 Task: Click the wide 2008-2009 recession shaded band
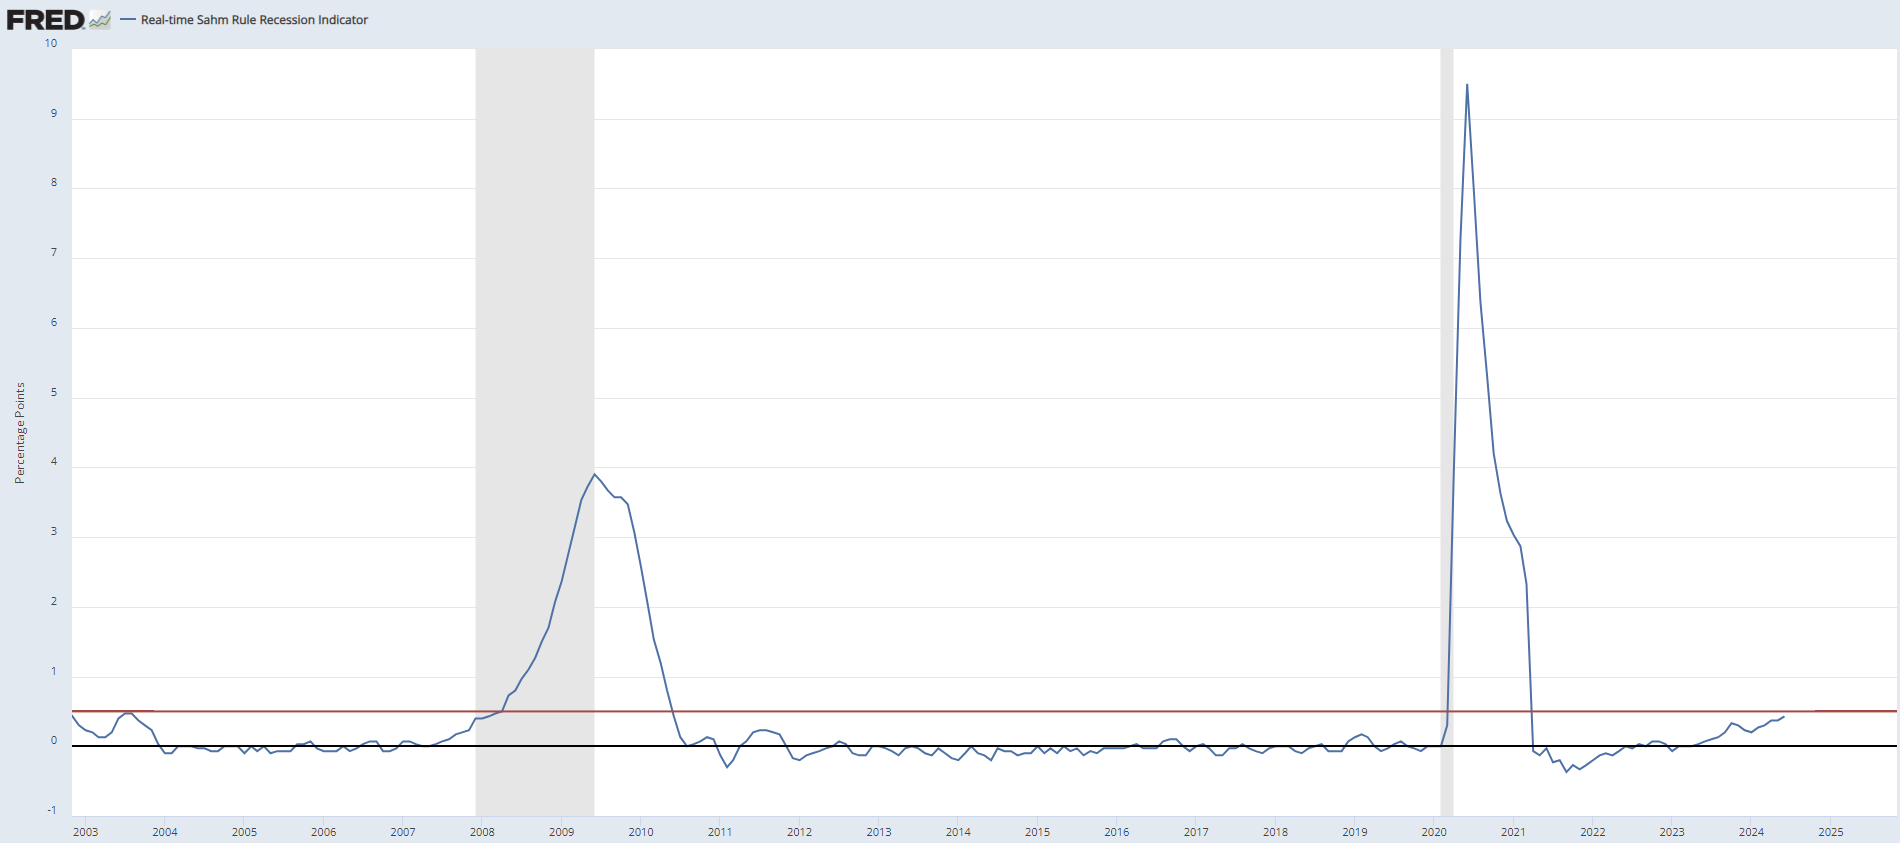point(534,300)
